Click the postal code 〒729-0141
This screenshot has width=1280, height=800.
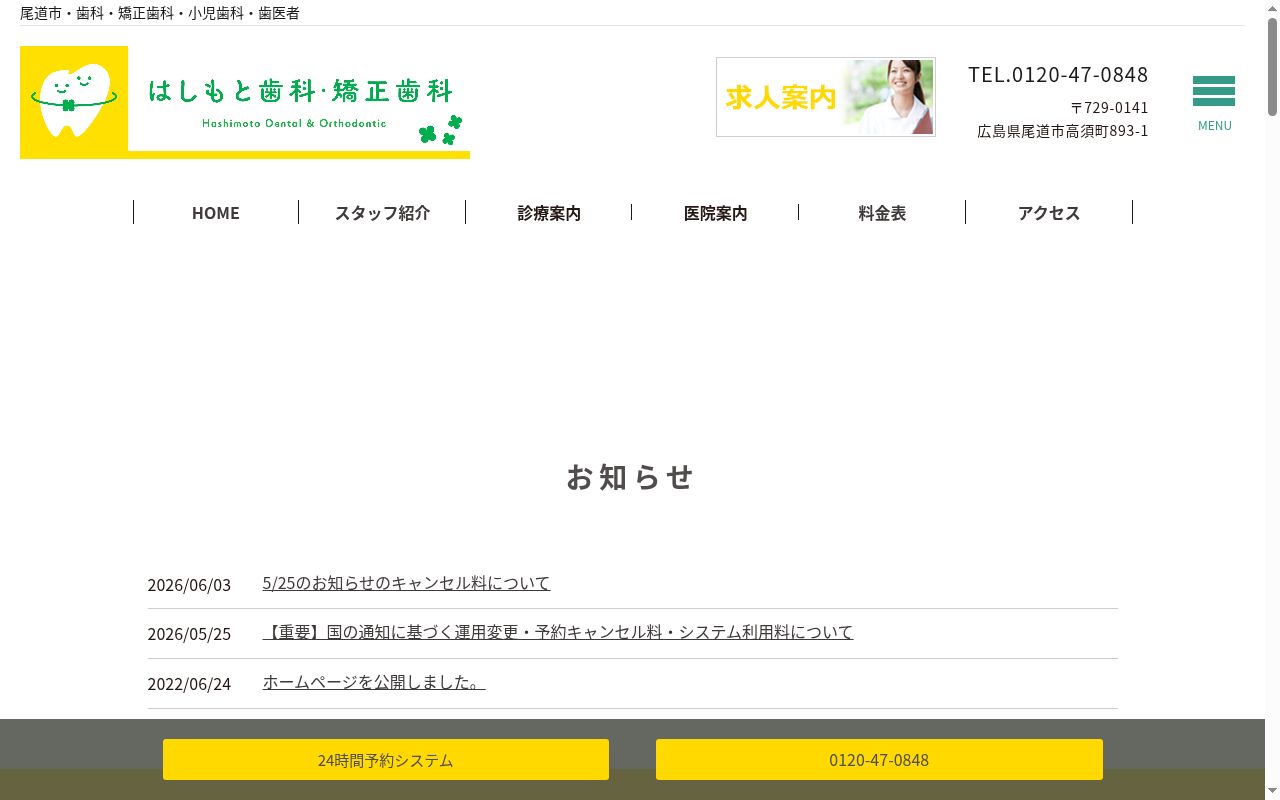pyautogui.click(x=1109, y=107)
